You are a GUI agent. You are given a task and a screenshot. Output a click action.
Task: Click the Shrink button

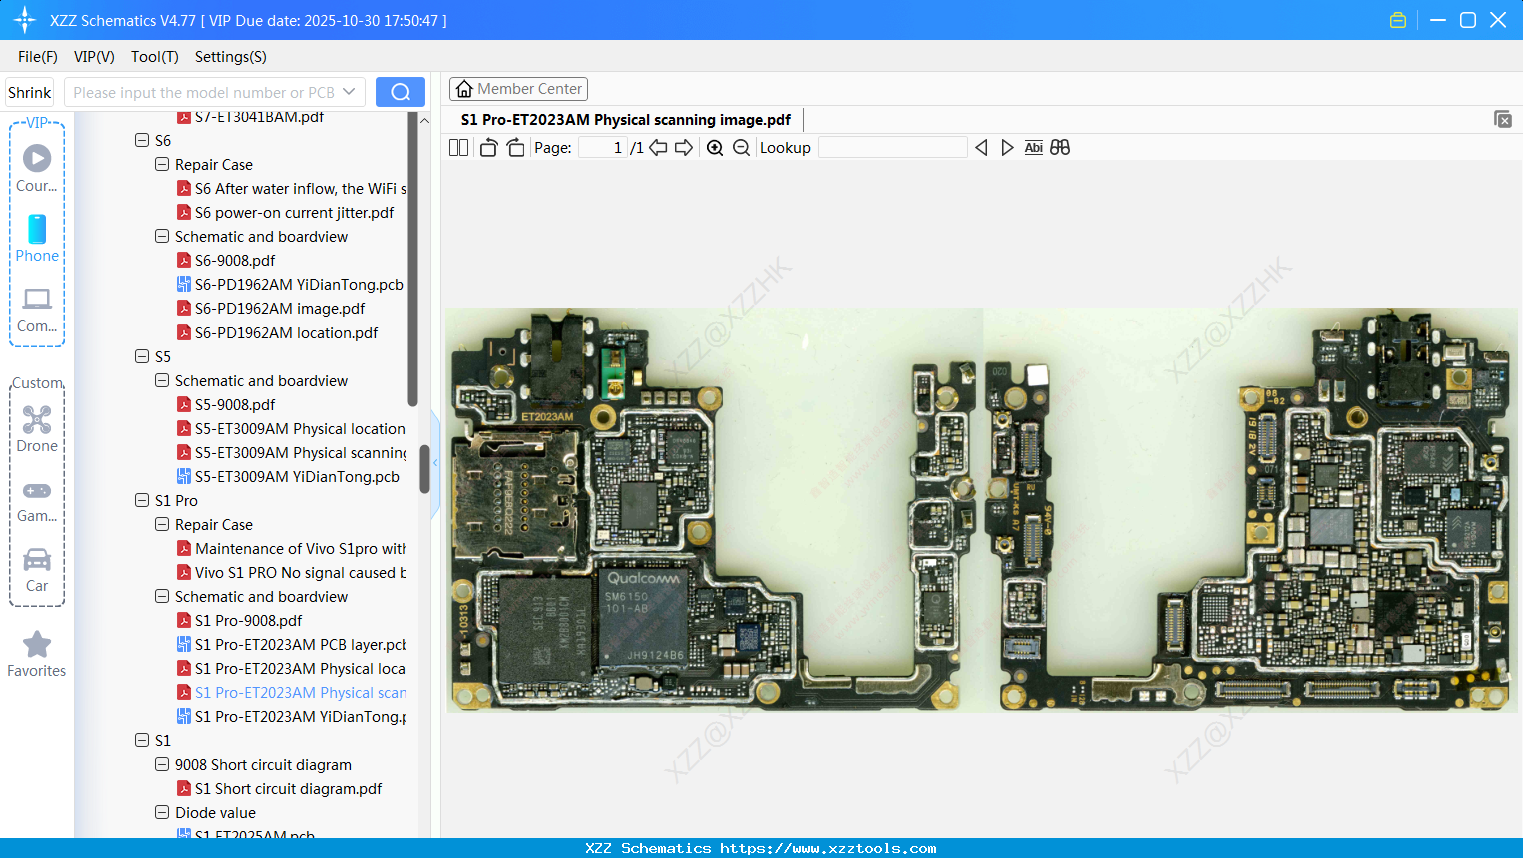point(30,92)
